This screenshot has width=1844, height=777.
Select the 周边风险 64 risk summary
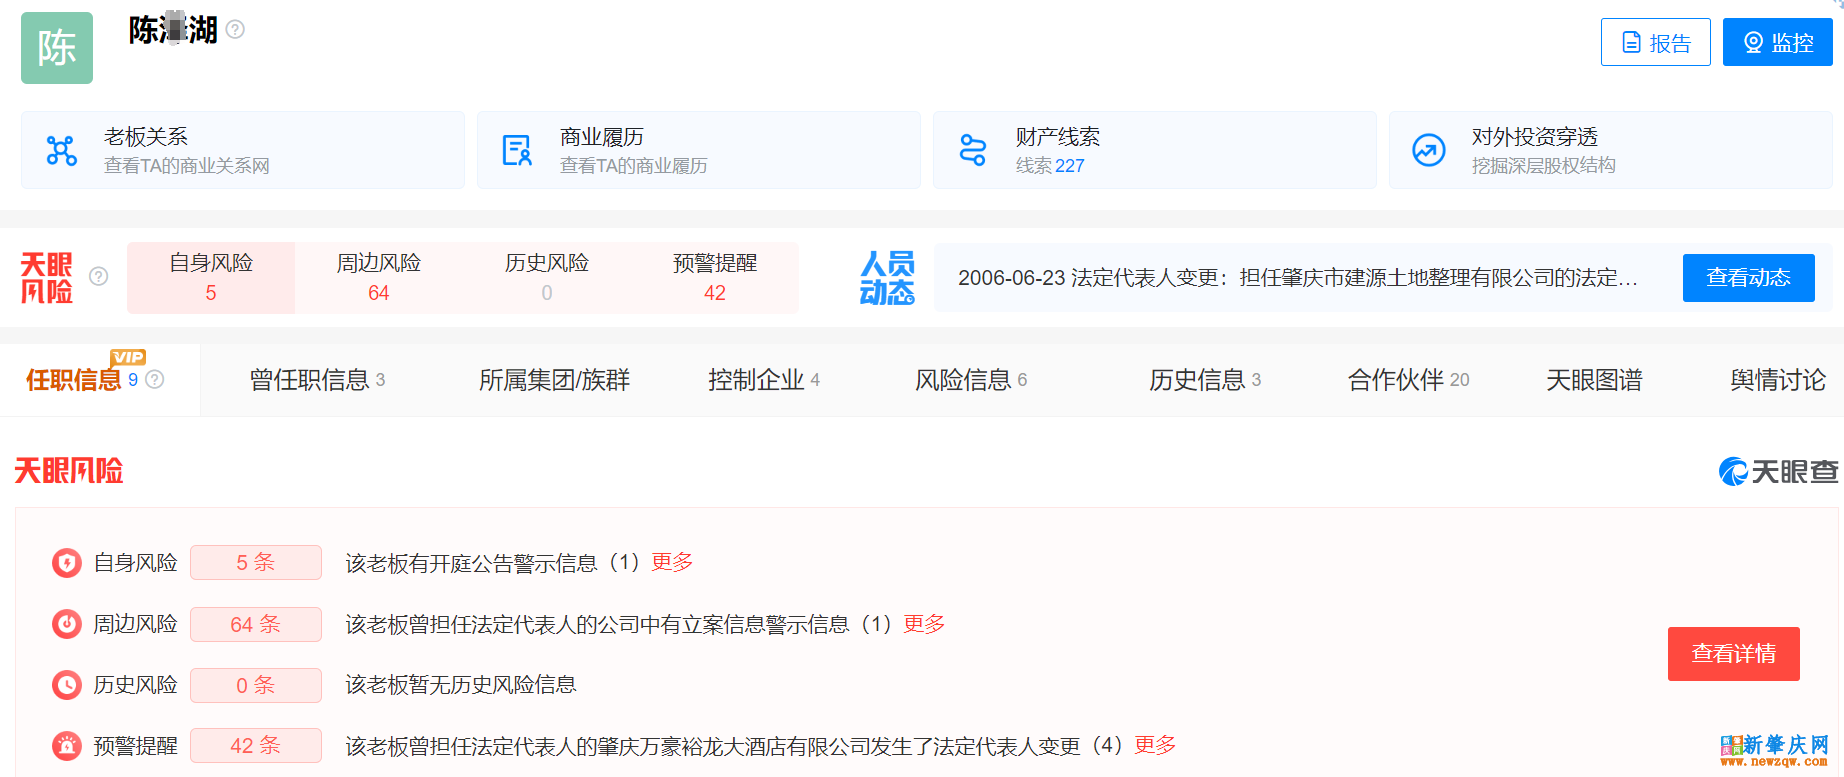click(378, 278)
